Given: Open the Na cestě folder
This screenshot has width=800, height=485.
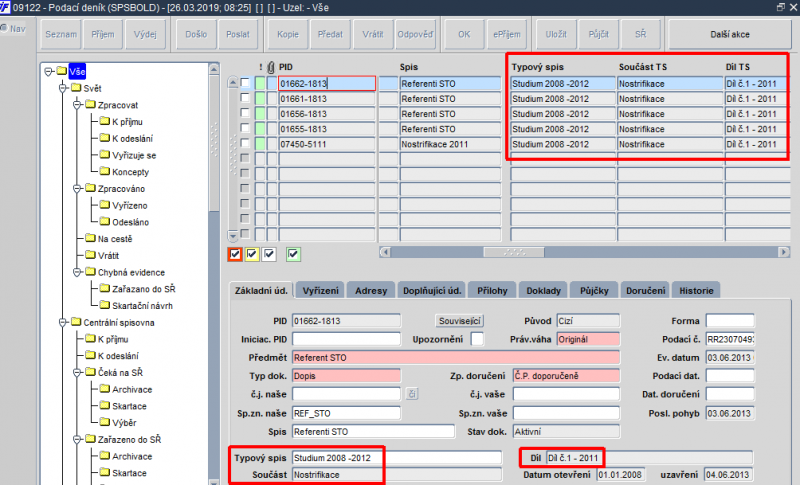Looking at the screenshot, I should pyautogui.click(x=115, y=239).
